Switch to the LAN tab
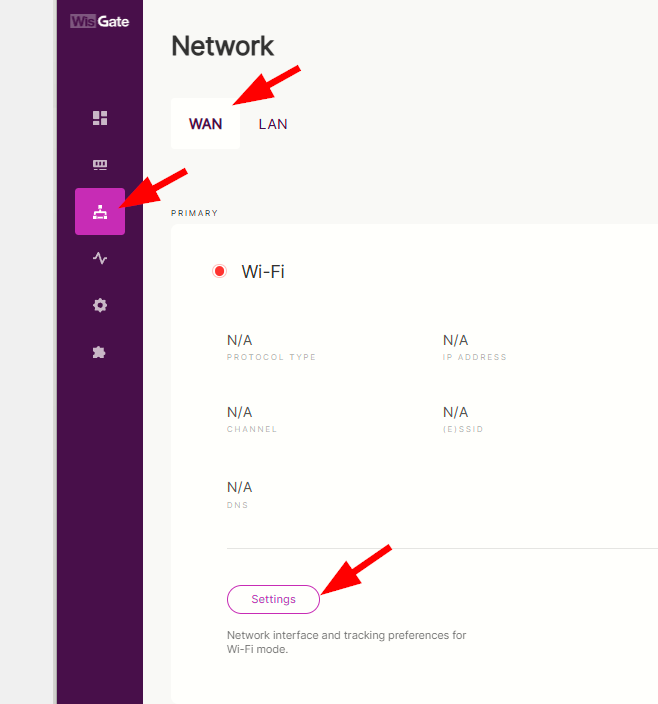Viewport: 658px width, 704px height. (x=273, y=124)
